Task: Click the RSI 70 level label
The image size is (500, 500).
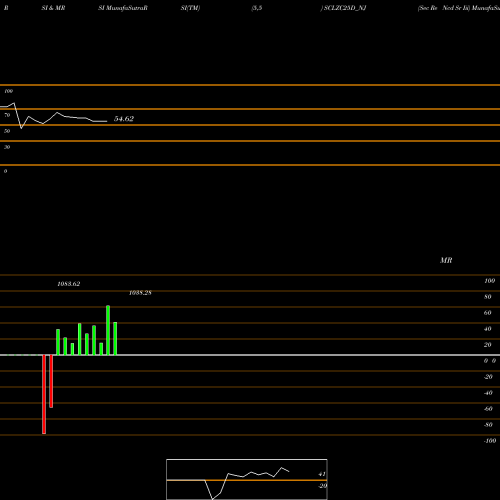Action: [x=7, y=115]
